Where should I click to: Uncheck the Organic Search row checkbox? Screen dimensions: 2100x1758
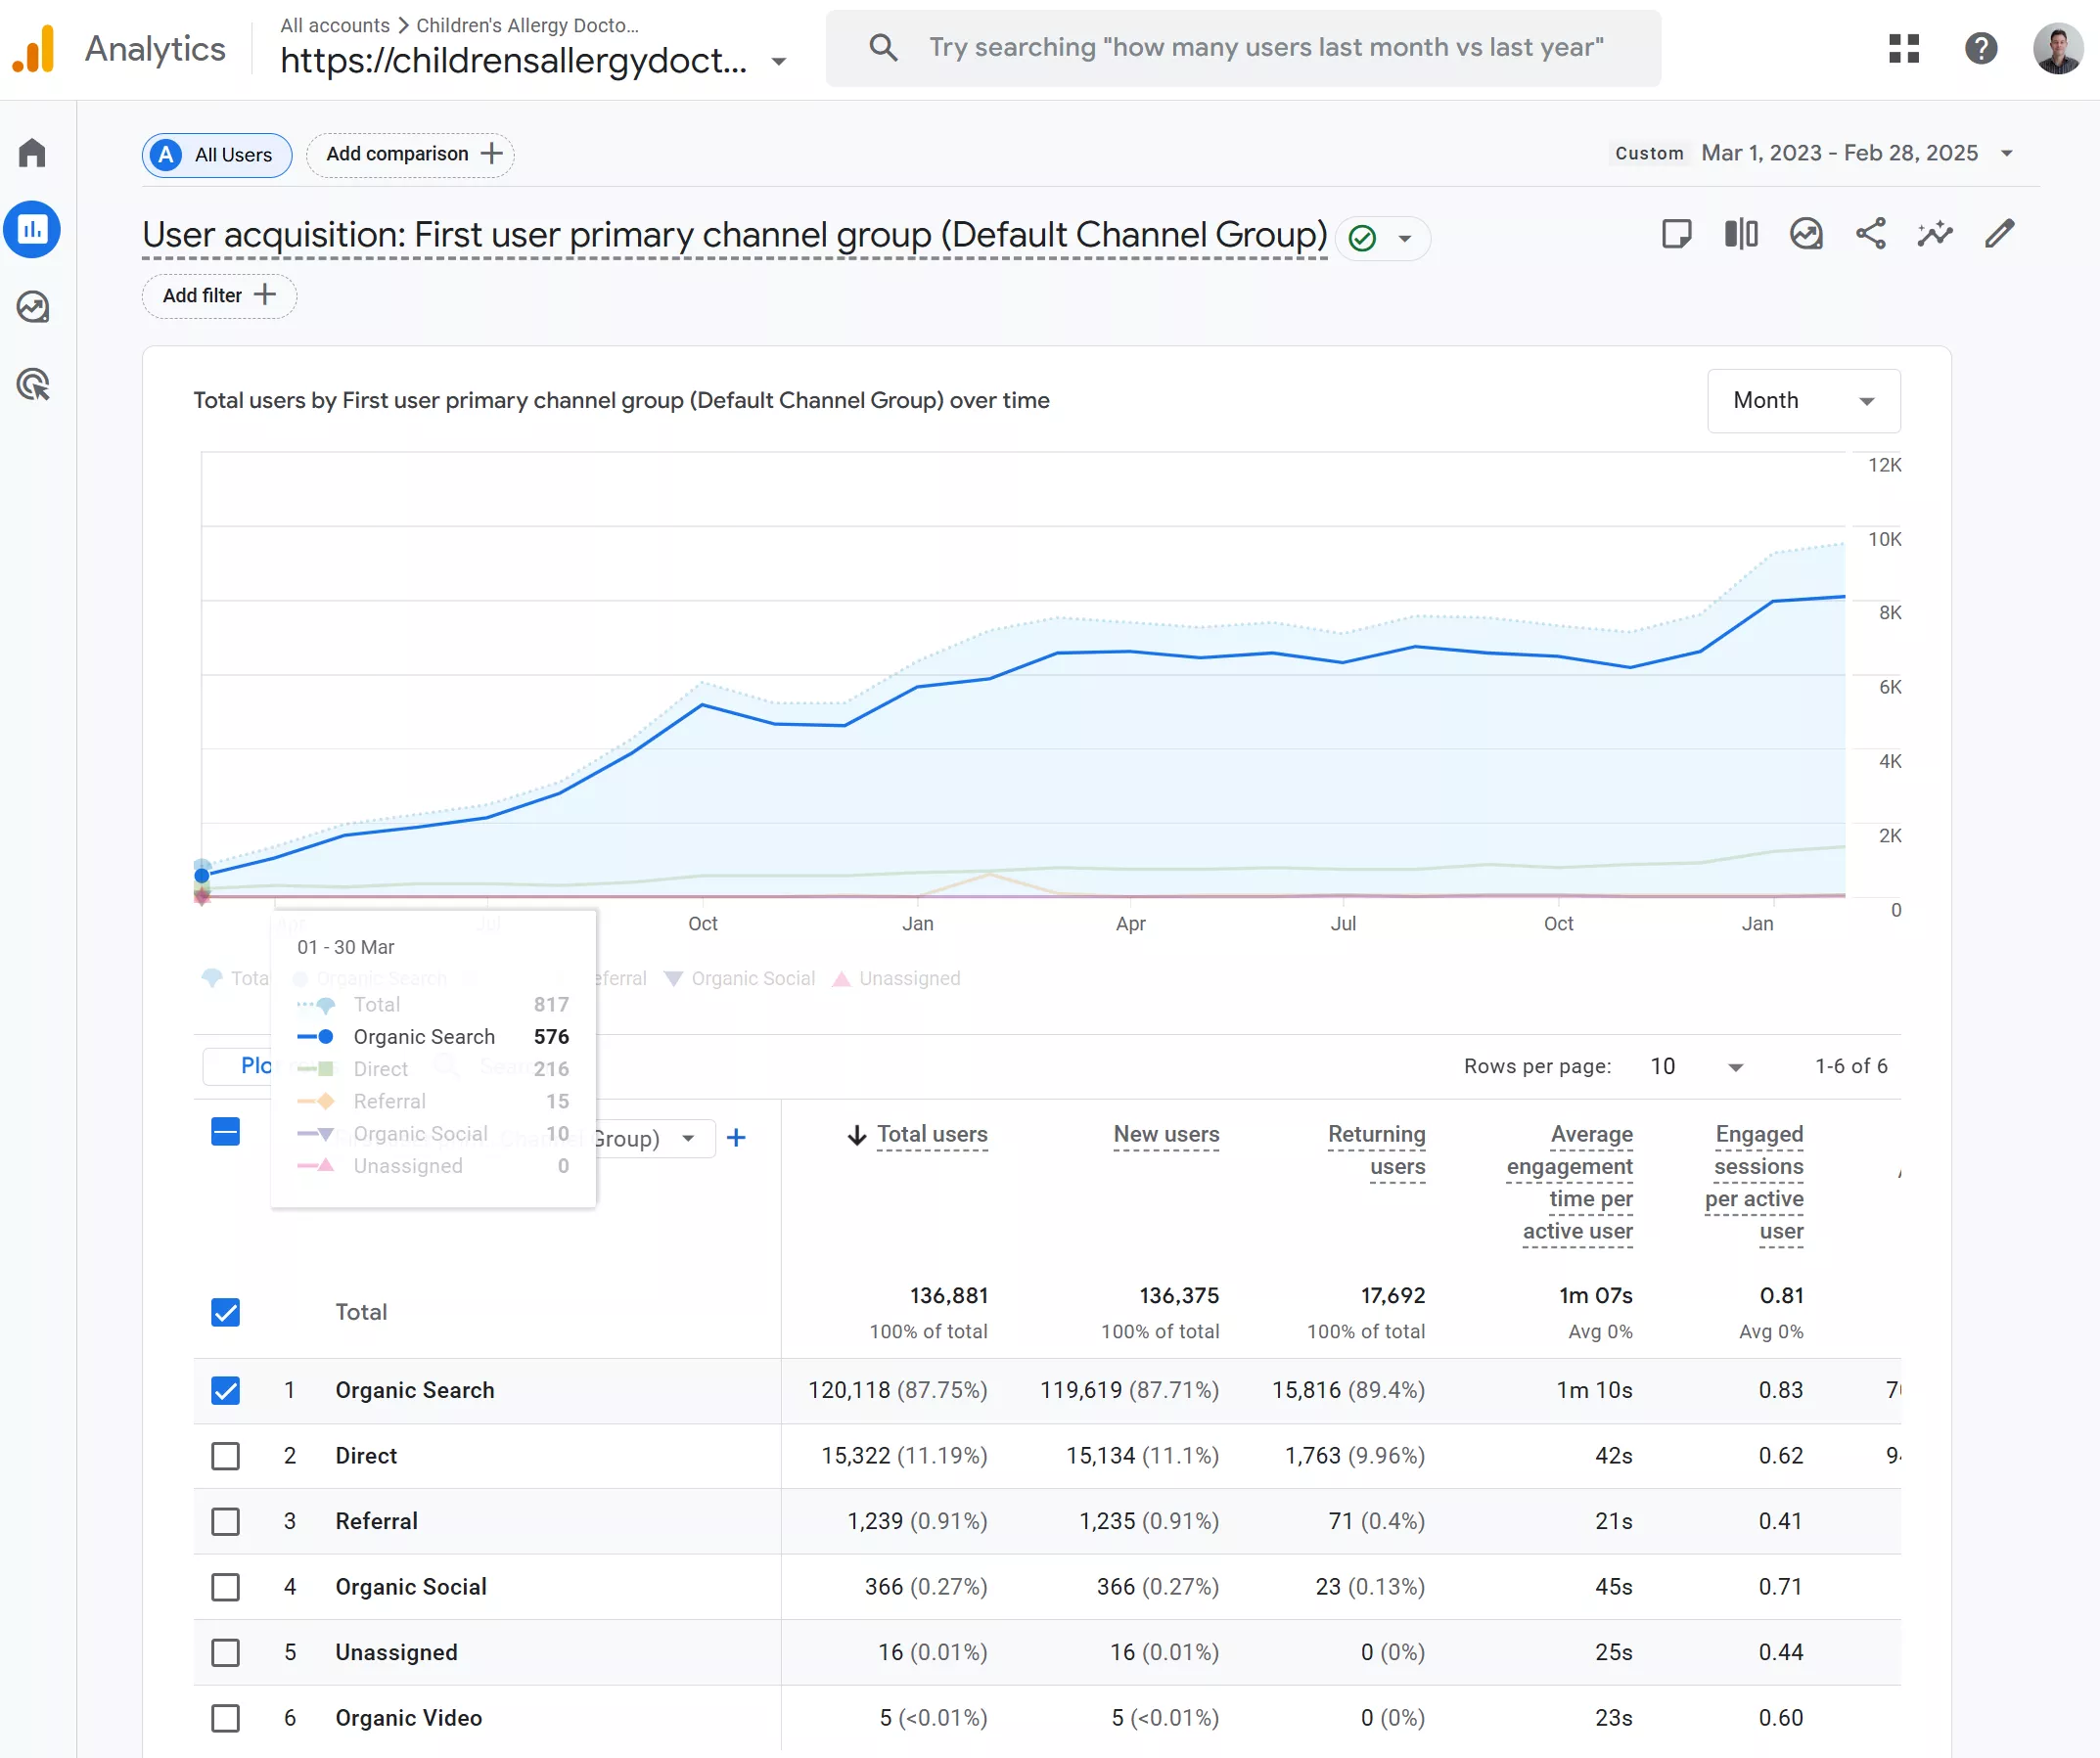coord(226,1390)
